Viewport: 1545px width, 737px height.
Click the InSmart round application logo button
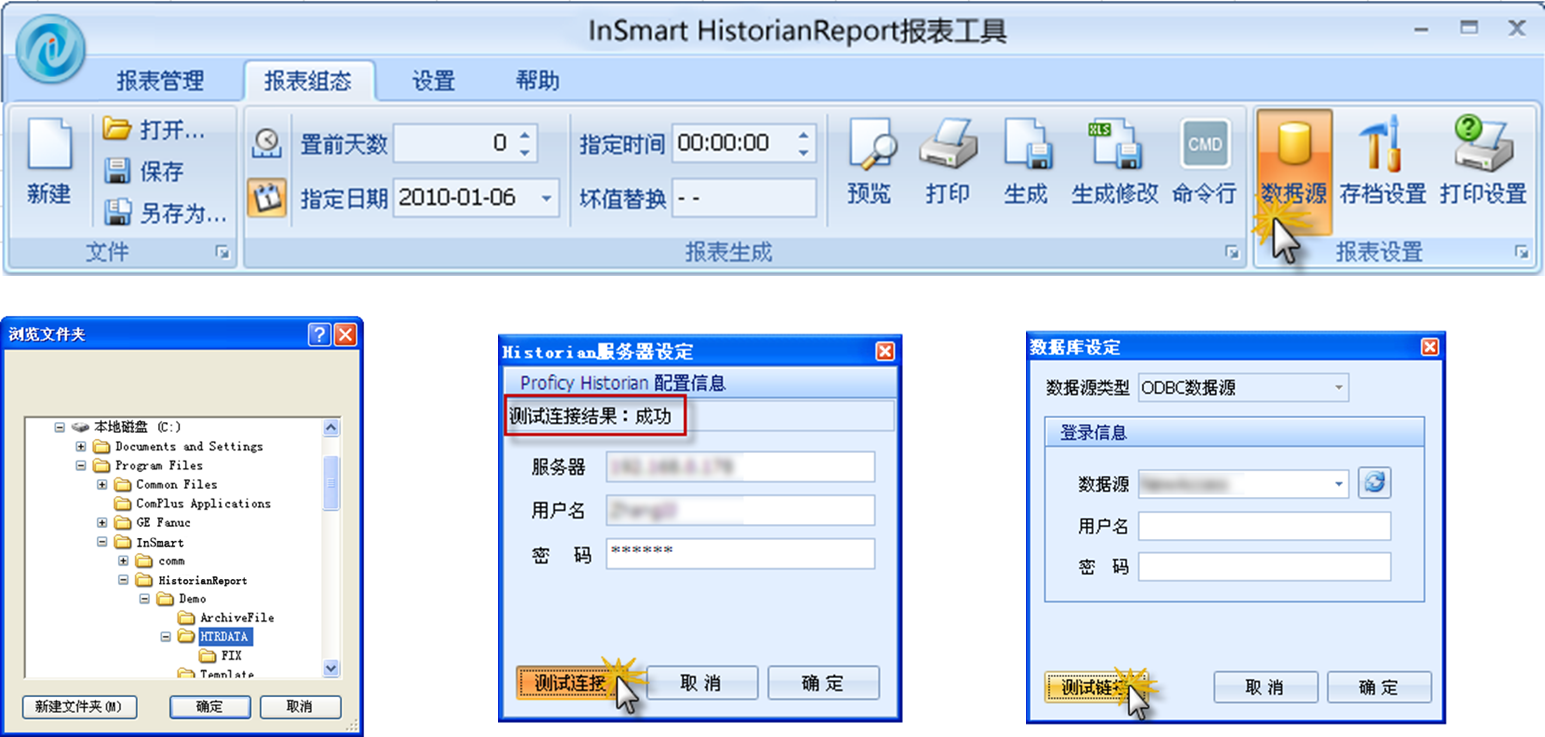(50, 48)
